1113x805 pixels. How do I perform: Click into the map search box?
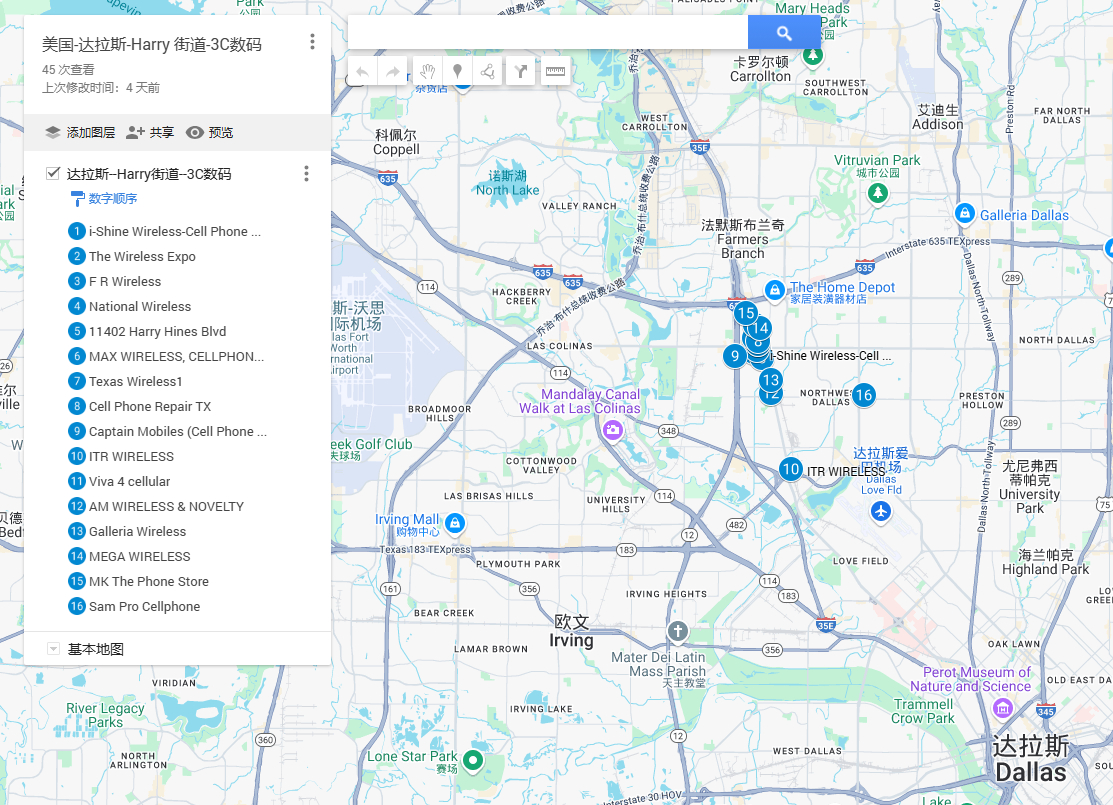(547, 33)
